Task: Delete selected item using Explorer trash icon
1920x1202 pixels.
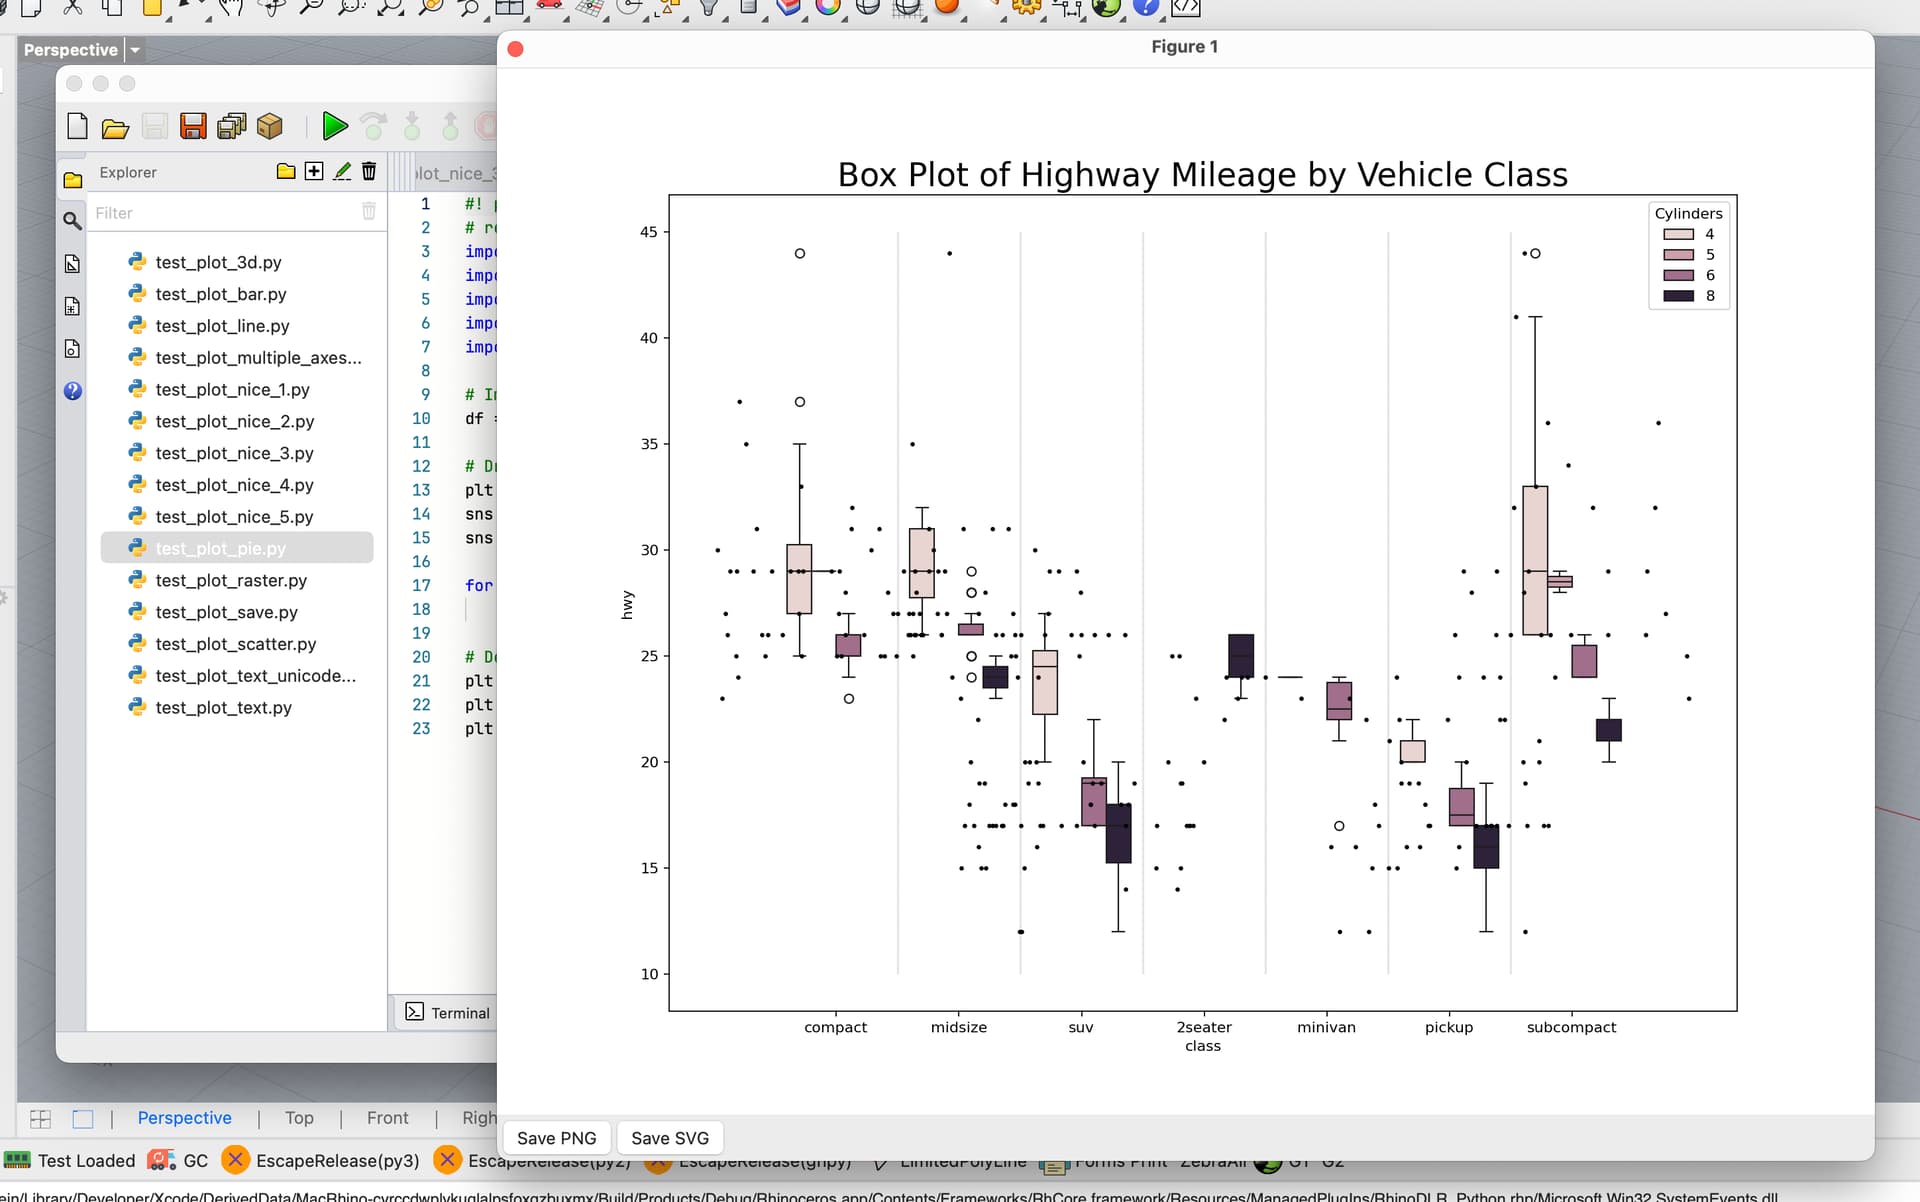Action: coord(369,172)
